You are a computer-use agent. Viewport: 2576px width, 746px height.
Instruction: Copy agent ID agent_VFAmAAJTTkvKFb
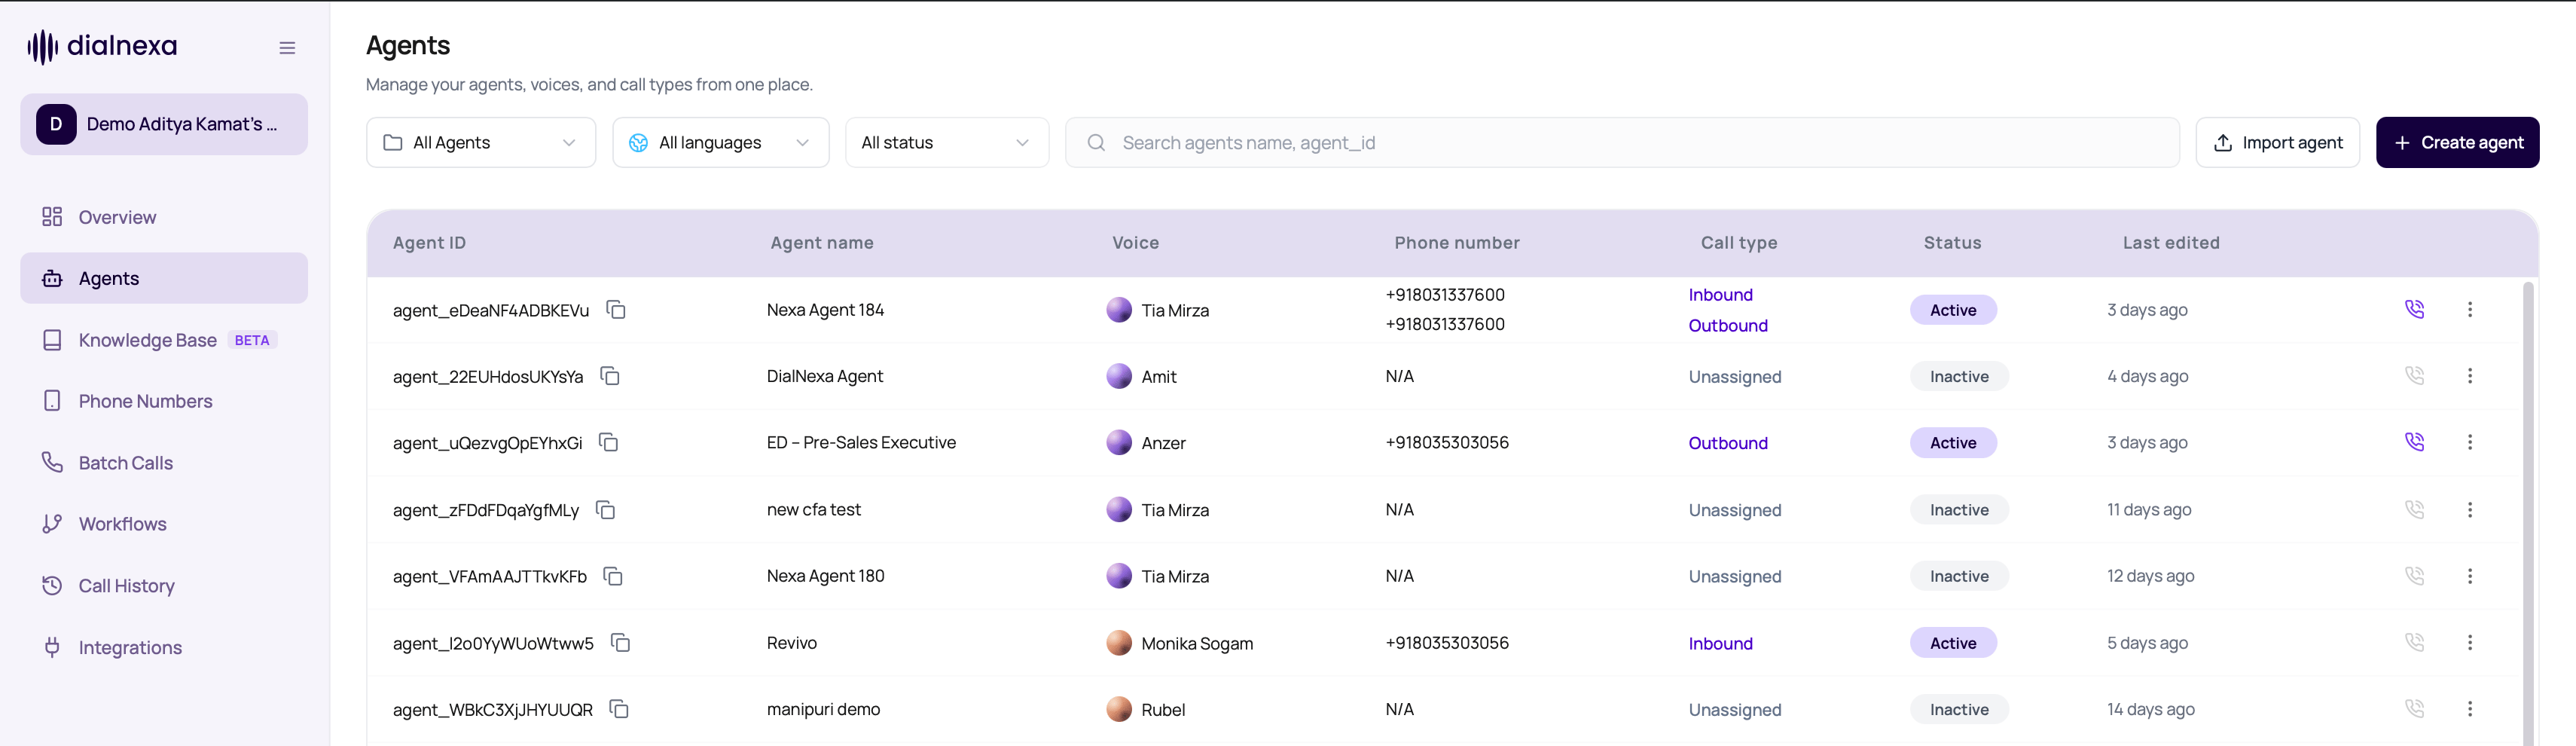(613, 576)
